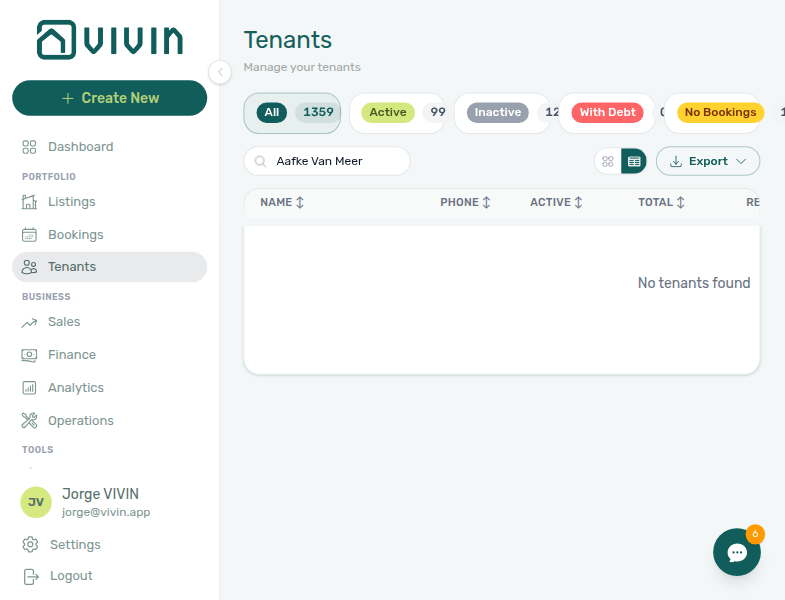
Task: Switch to grid card view
Action: [x=608, y=161]
